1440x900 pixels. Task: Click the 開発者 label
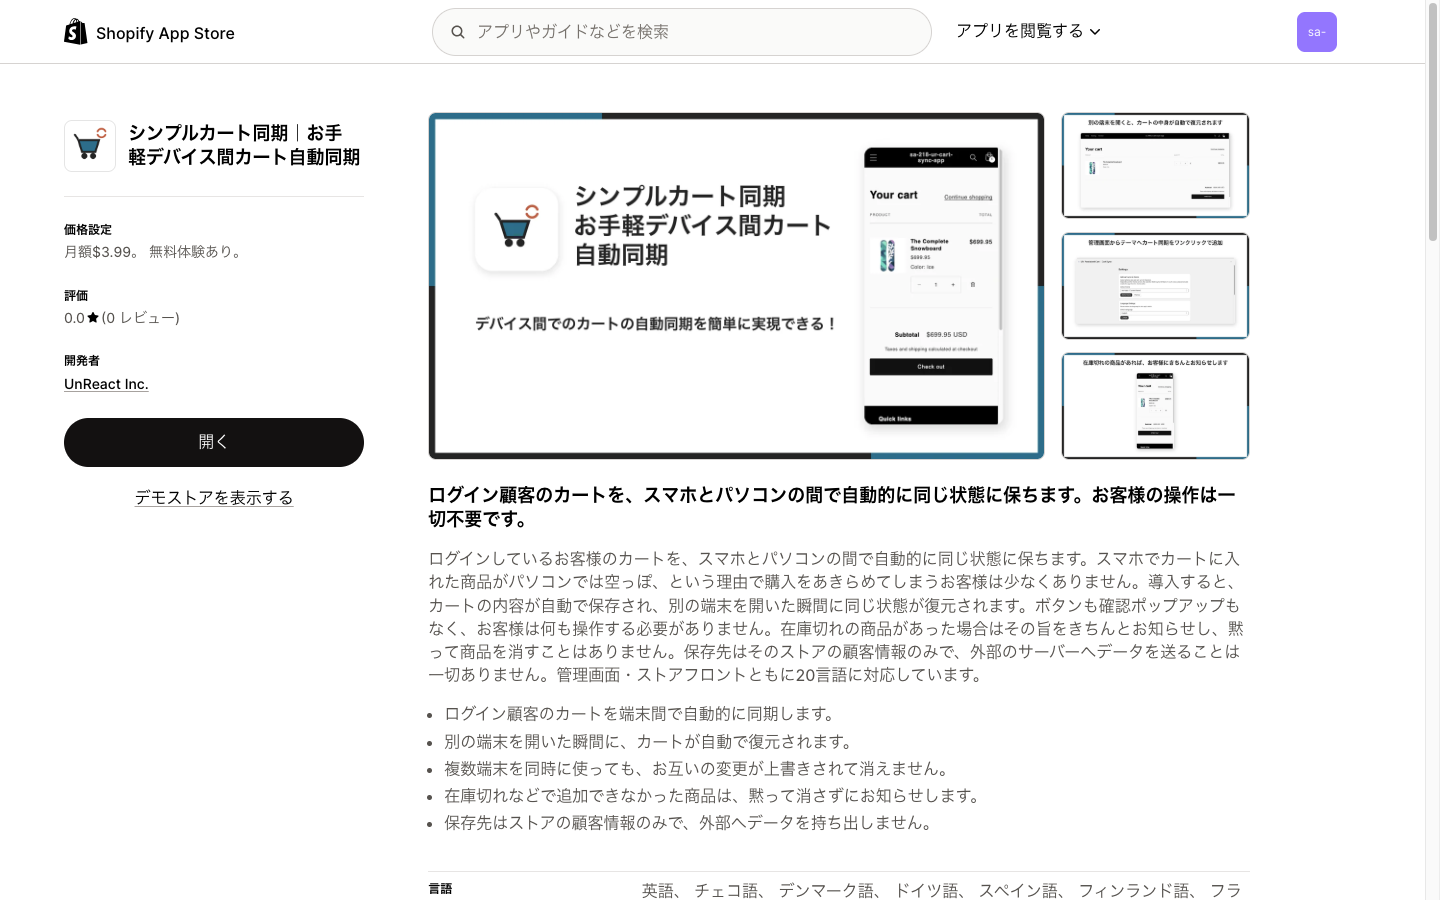coord(82,361)
